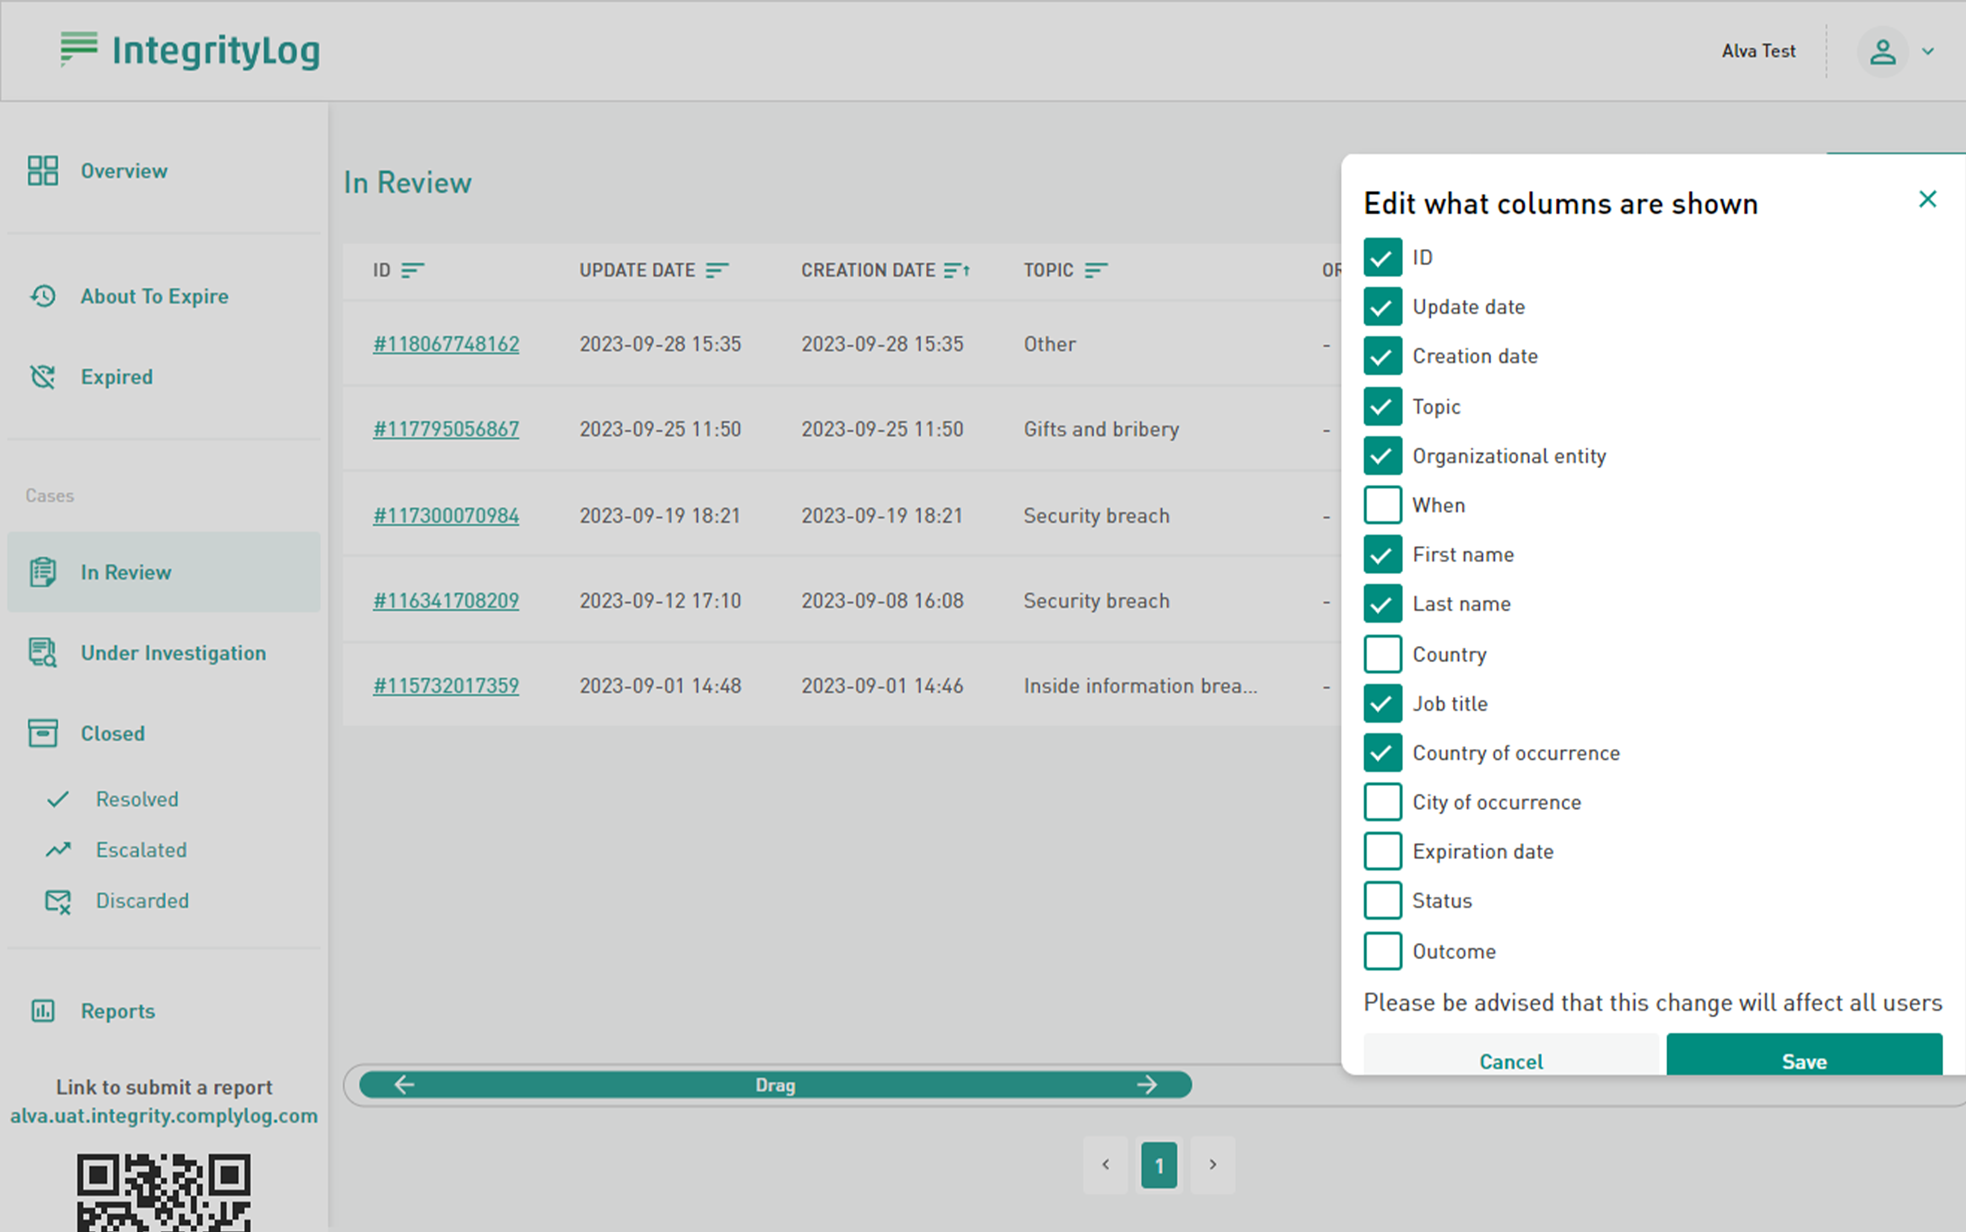Go to next page arrow
The height and width of the screenshot is (1232, 1966).
pos(1212,1164)
